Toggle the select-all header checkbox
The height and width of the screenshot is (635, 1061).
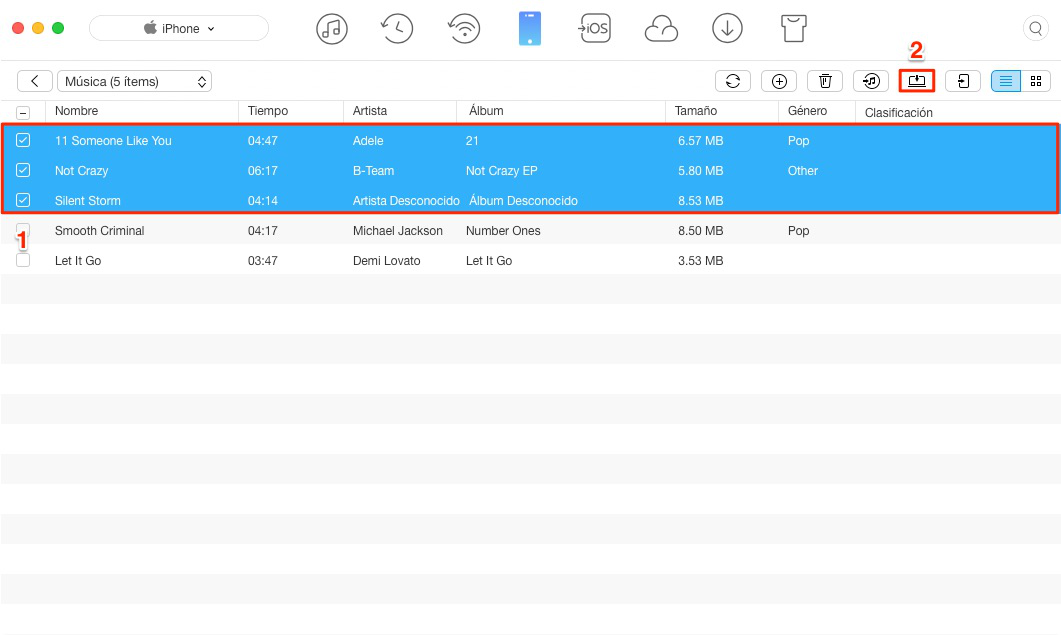point(23,113)
